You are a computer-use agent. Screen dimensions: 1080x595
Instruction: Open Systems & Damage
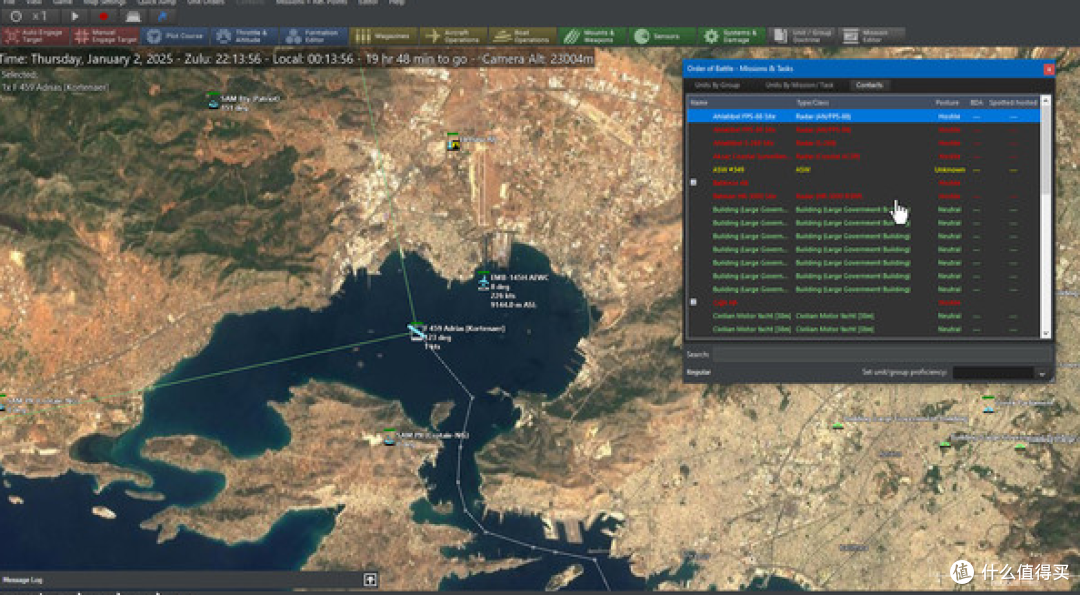coord(731,36)
